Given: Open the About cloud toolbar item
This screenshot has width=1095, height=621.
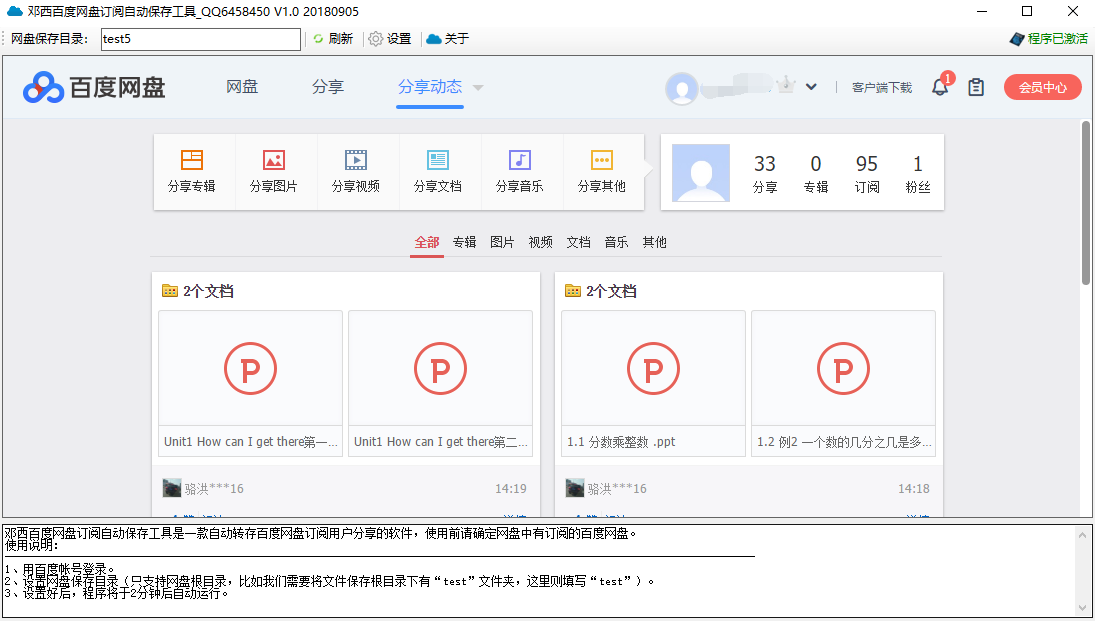Looking at the screenshot, I should point(448,39).
